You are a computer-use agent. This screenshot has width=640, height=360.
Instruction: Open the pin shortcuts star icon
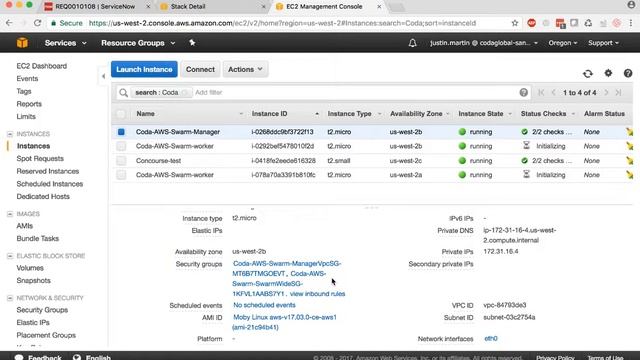pos(192,42)
